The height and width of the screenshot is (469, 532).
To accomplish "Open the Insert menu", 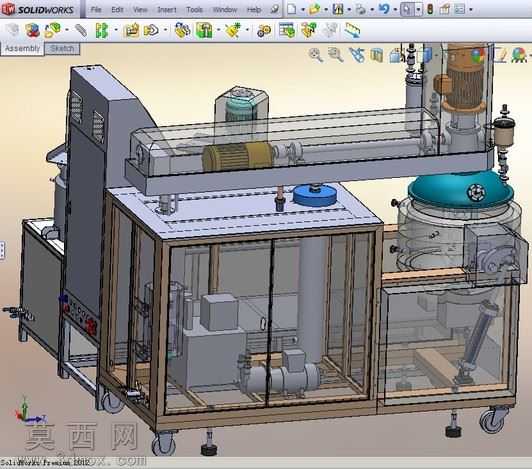I will [x=167, y=10].
